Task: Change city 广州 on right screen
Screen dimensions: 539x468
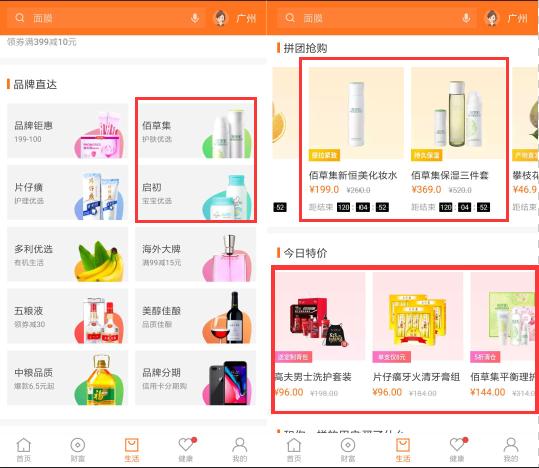Action: click(x=517, y=18)
